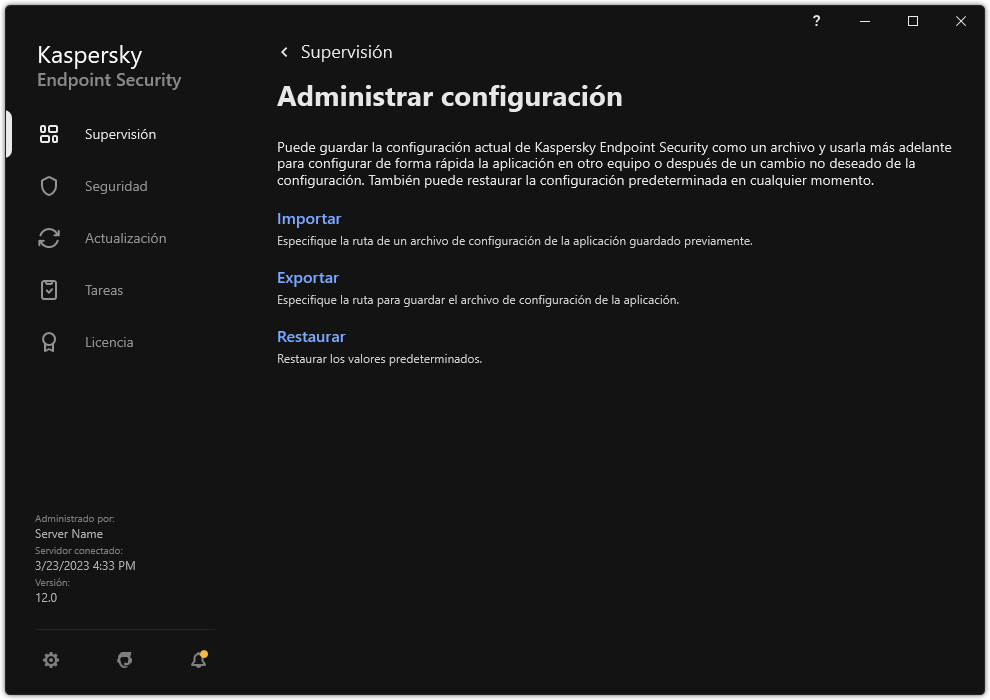The height and width of the screenshot is (700, 990).
Task: Click Restaurar to restore default values
Action: 311,337
